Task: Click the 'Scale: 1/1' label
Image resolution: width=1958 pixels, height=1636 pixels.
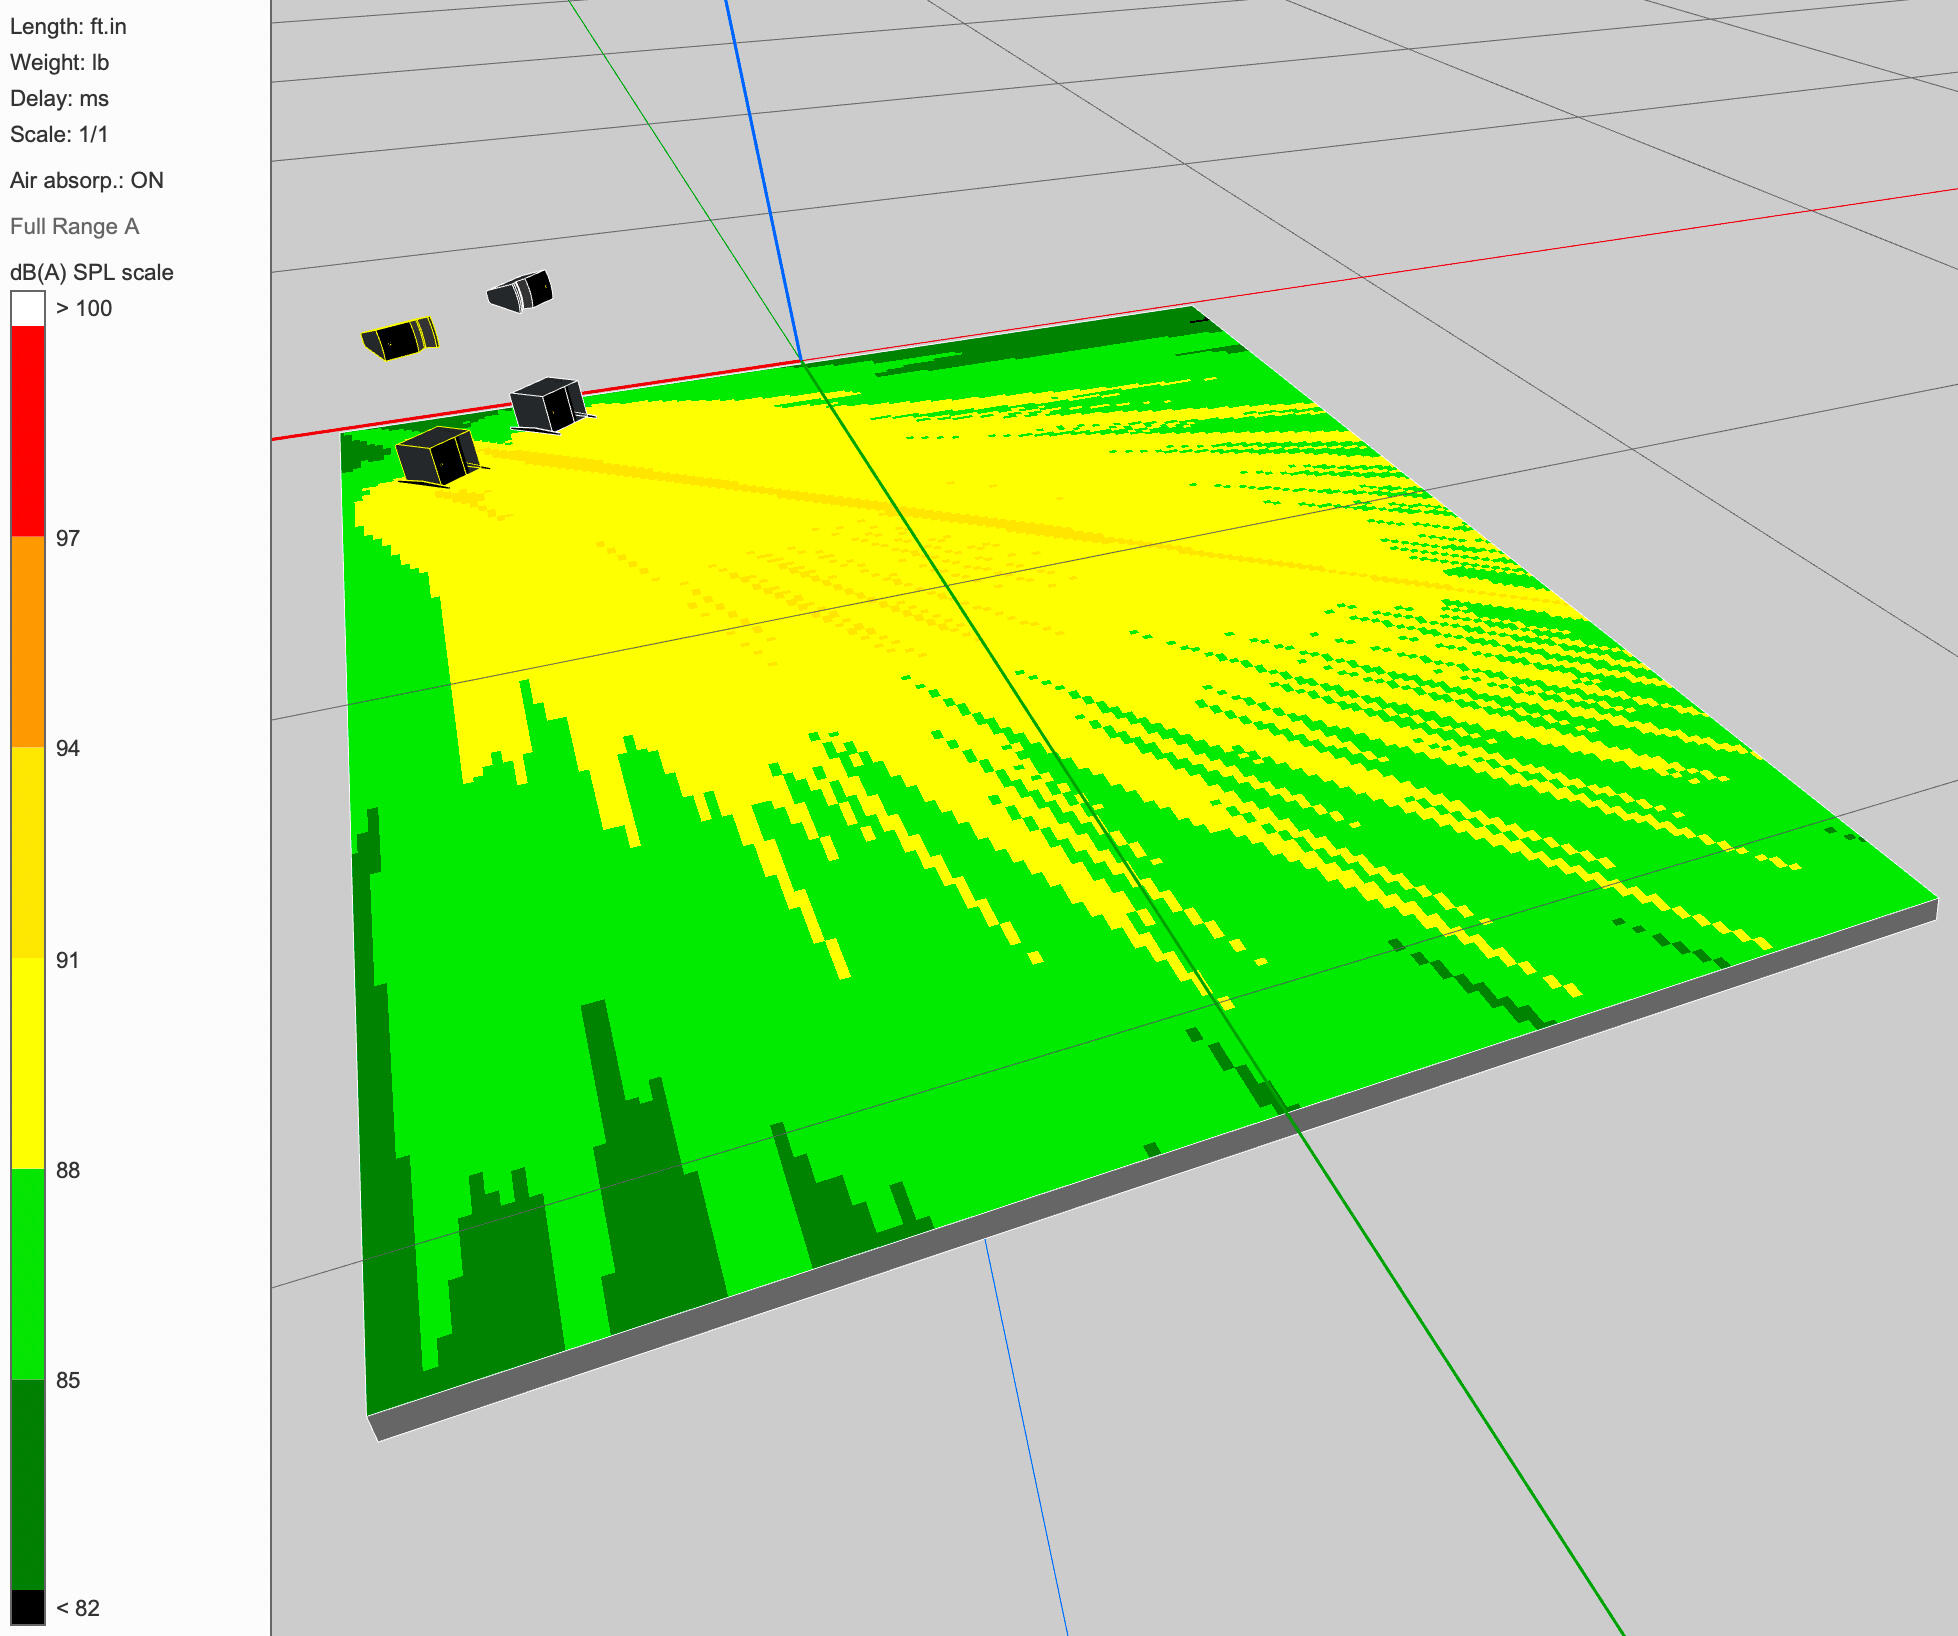Action: click(x=59, y=134)
